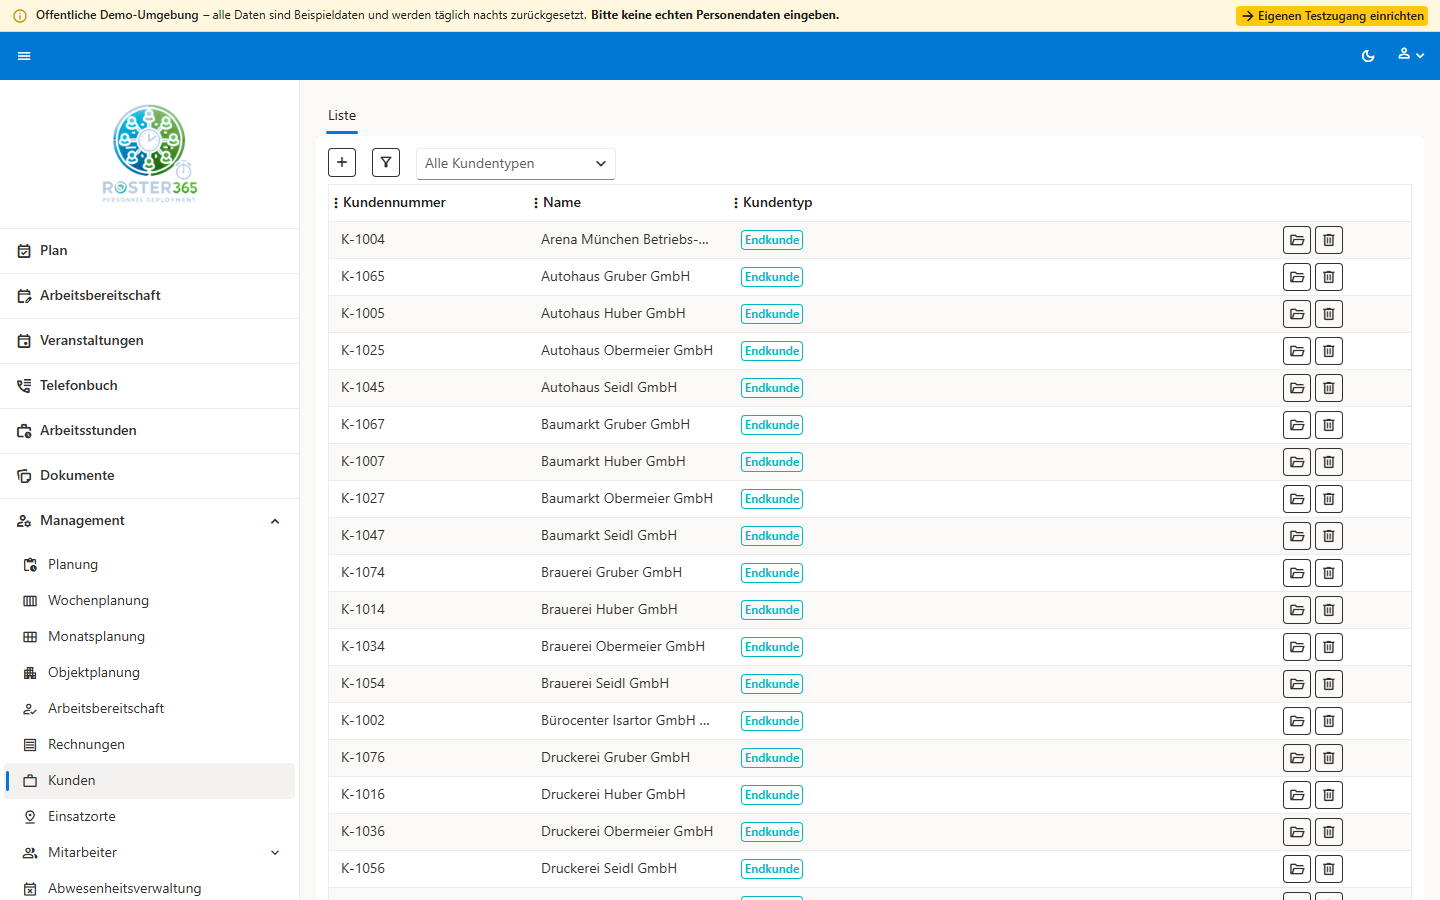Sort by Kundennummer column header
Image resolution: width=1440 pixels, height=900 pixels.
(394, 202)
